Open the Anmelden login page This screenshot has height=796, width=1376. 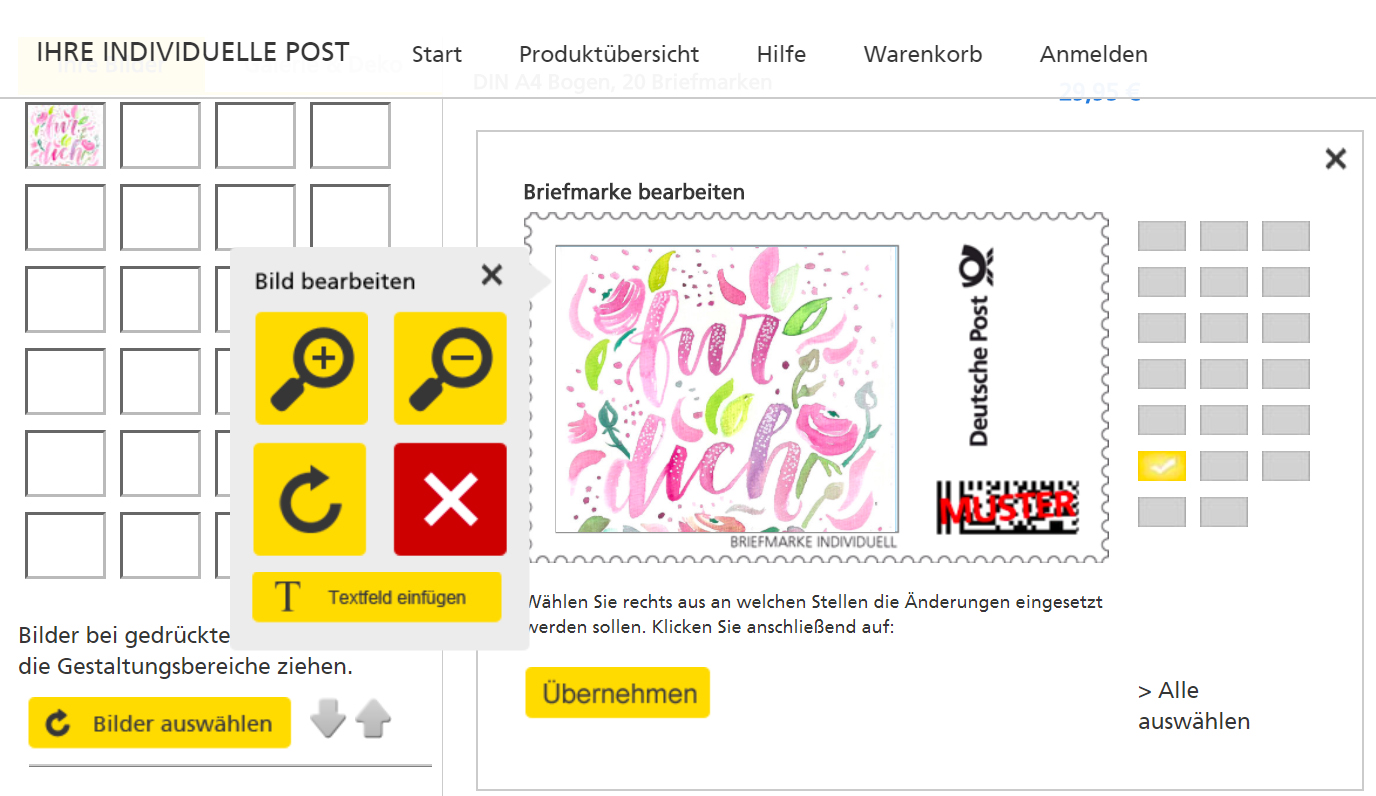[1094, 54]
